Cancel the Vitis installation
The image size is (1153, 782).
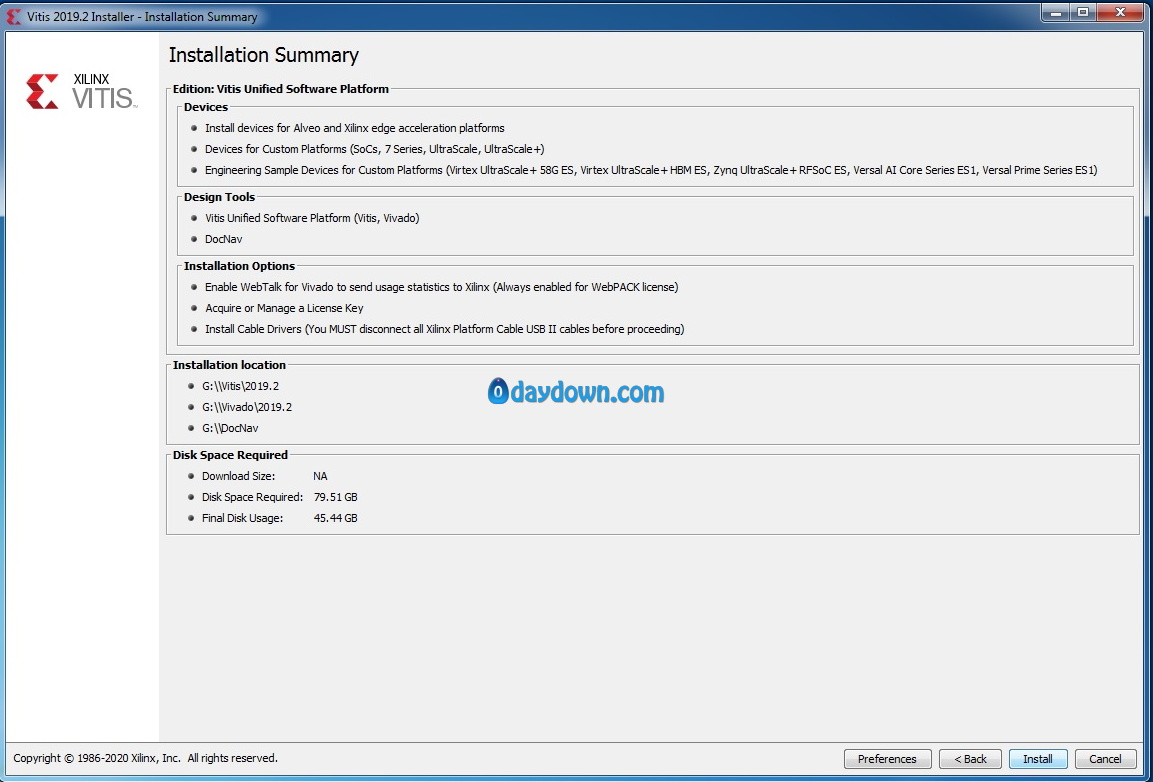[1105, 758]
